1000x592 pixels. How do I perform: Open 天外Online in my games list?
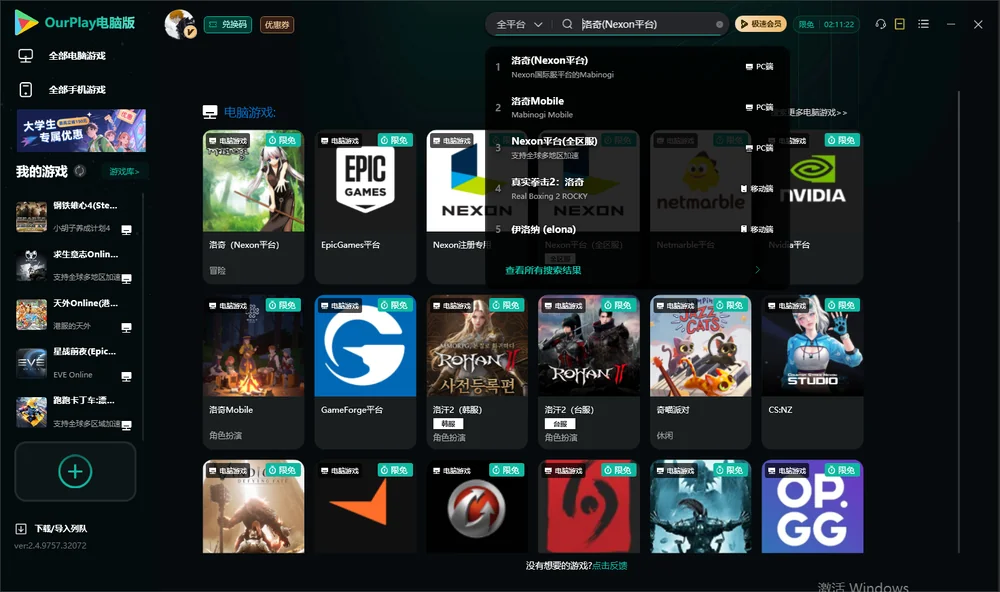[x=75, y=314]
